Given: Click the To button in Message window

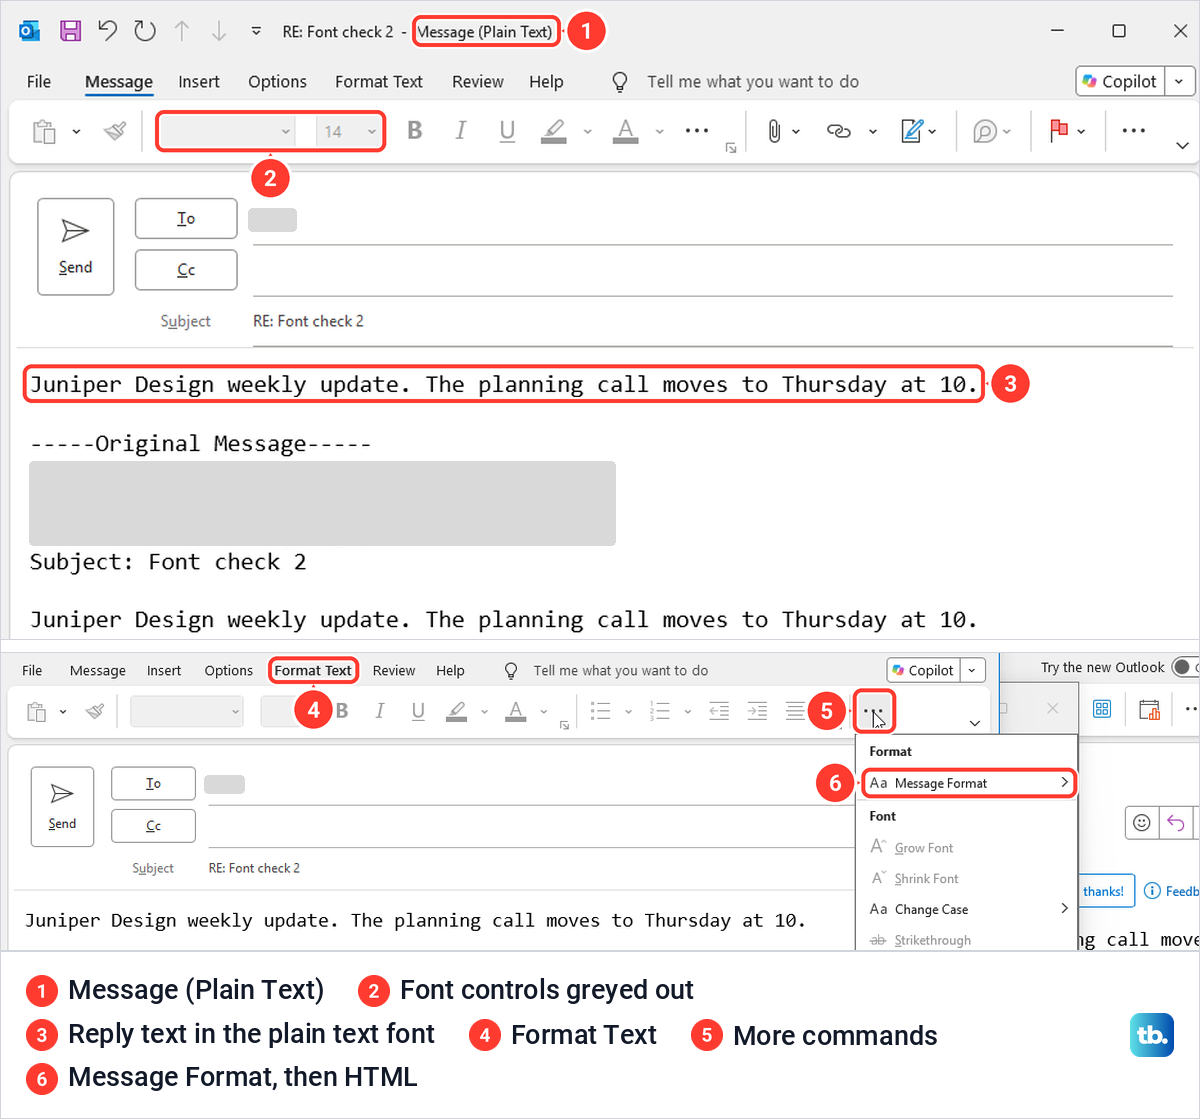Looking at the screenshot, I should pos(186,218).
